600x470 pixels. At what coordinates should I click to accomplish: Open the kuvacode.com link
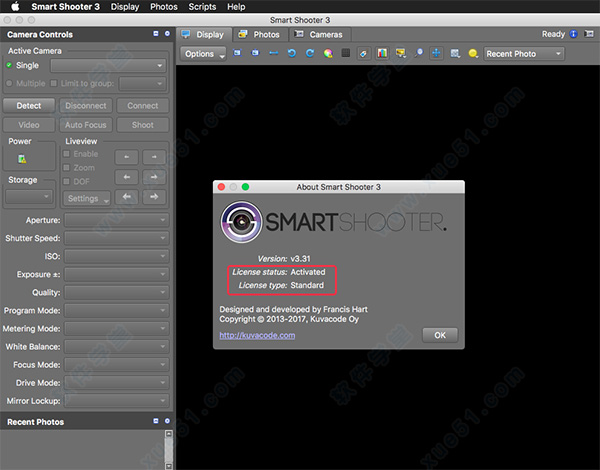257,335
